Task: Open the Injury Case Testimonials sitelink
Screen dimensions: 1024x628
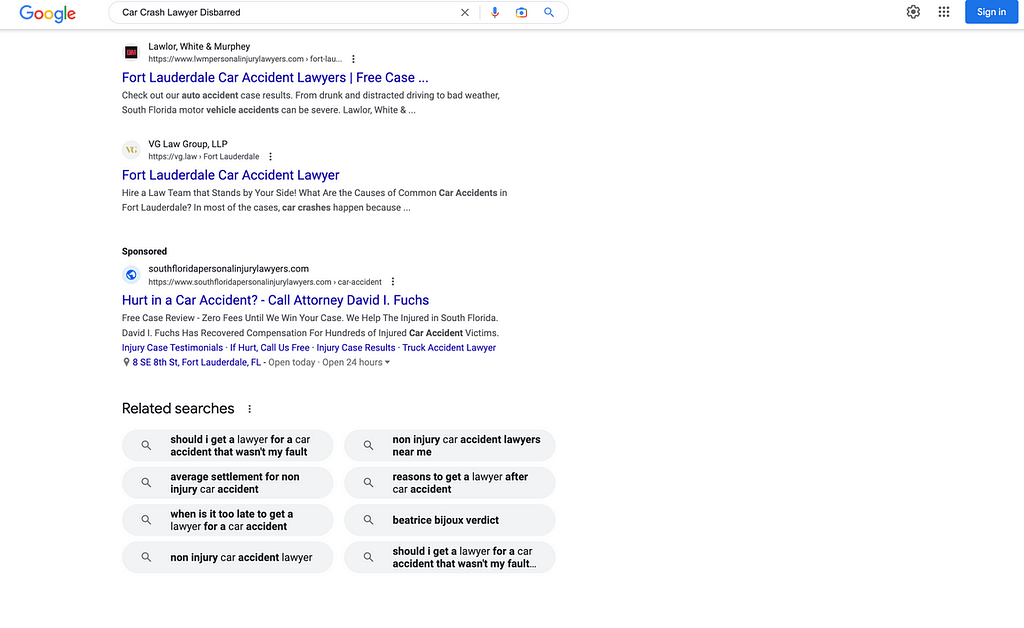Action: pyautogui.click(x=172, y=348)
